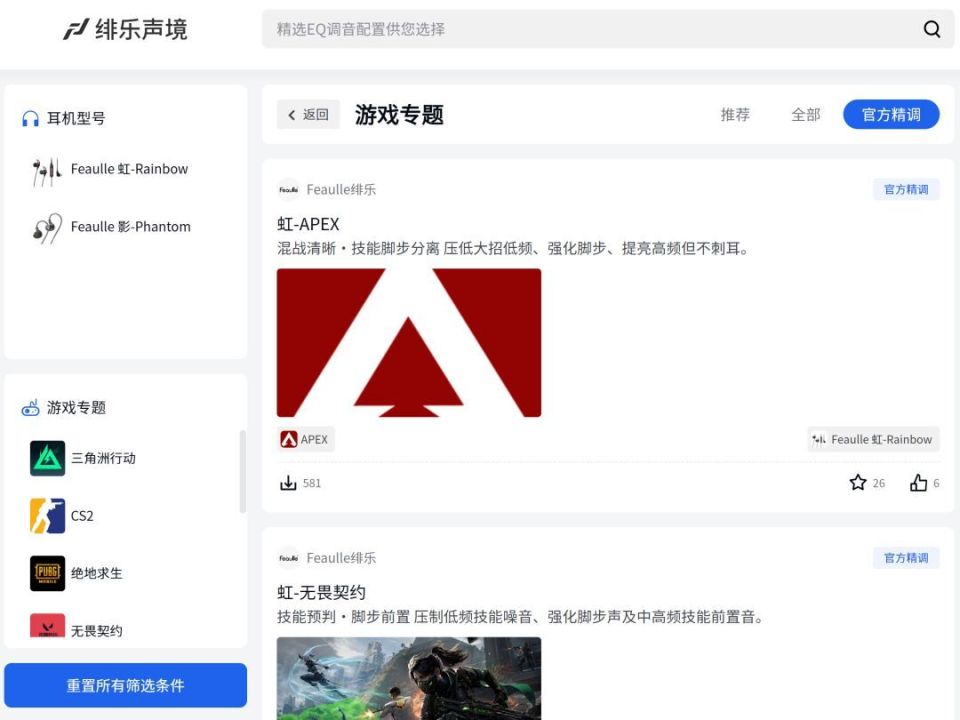Screen dimensions: 960x720
Task: Select the CS2 game icon
Action: tap(47, 516)
